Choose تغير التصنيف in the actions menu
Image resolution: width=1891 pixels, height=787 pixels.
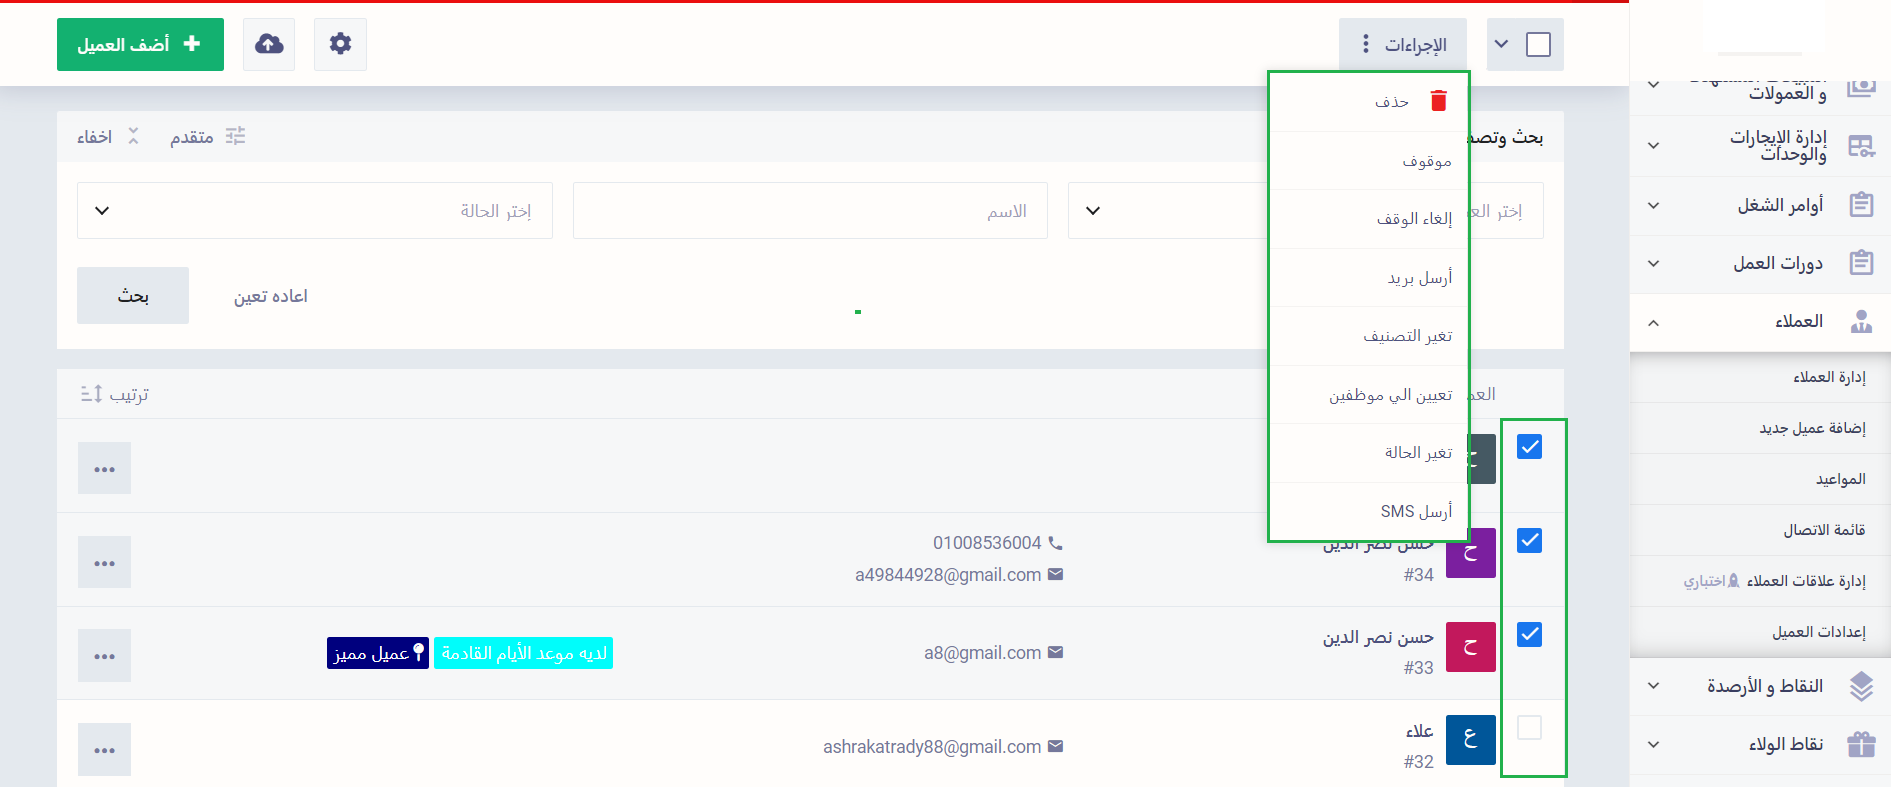[1407, 336]
